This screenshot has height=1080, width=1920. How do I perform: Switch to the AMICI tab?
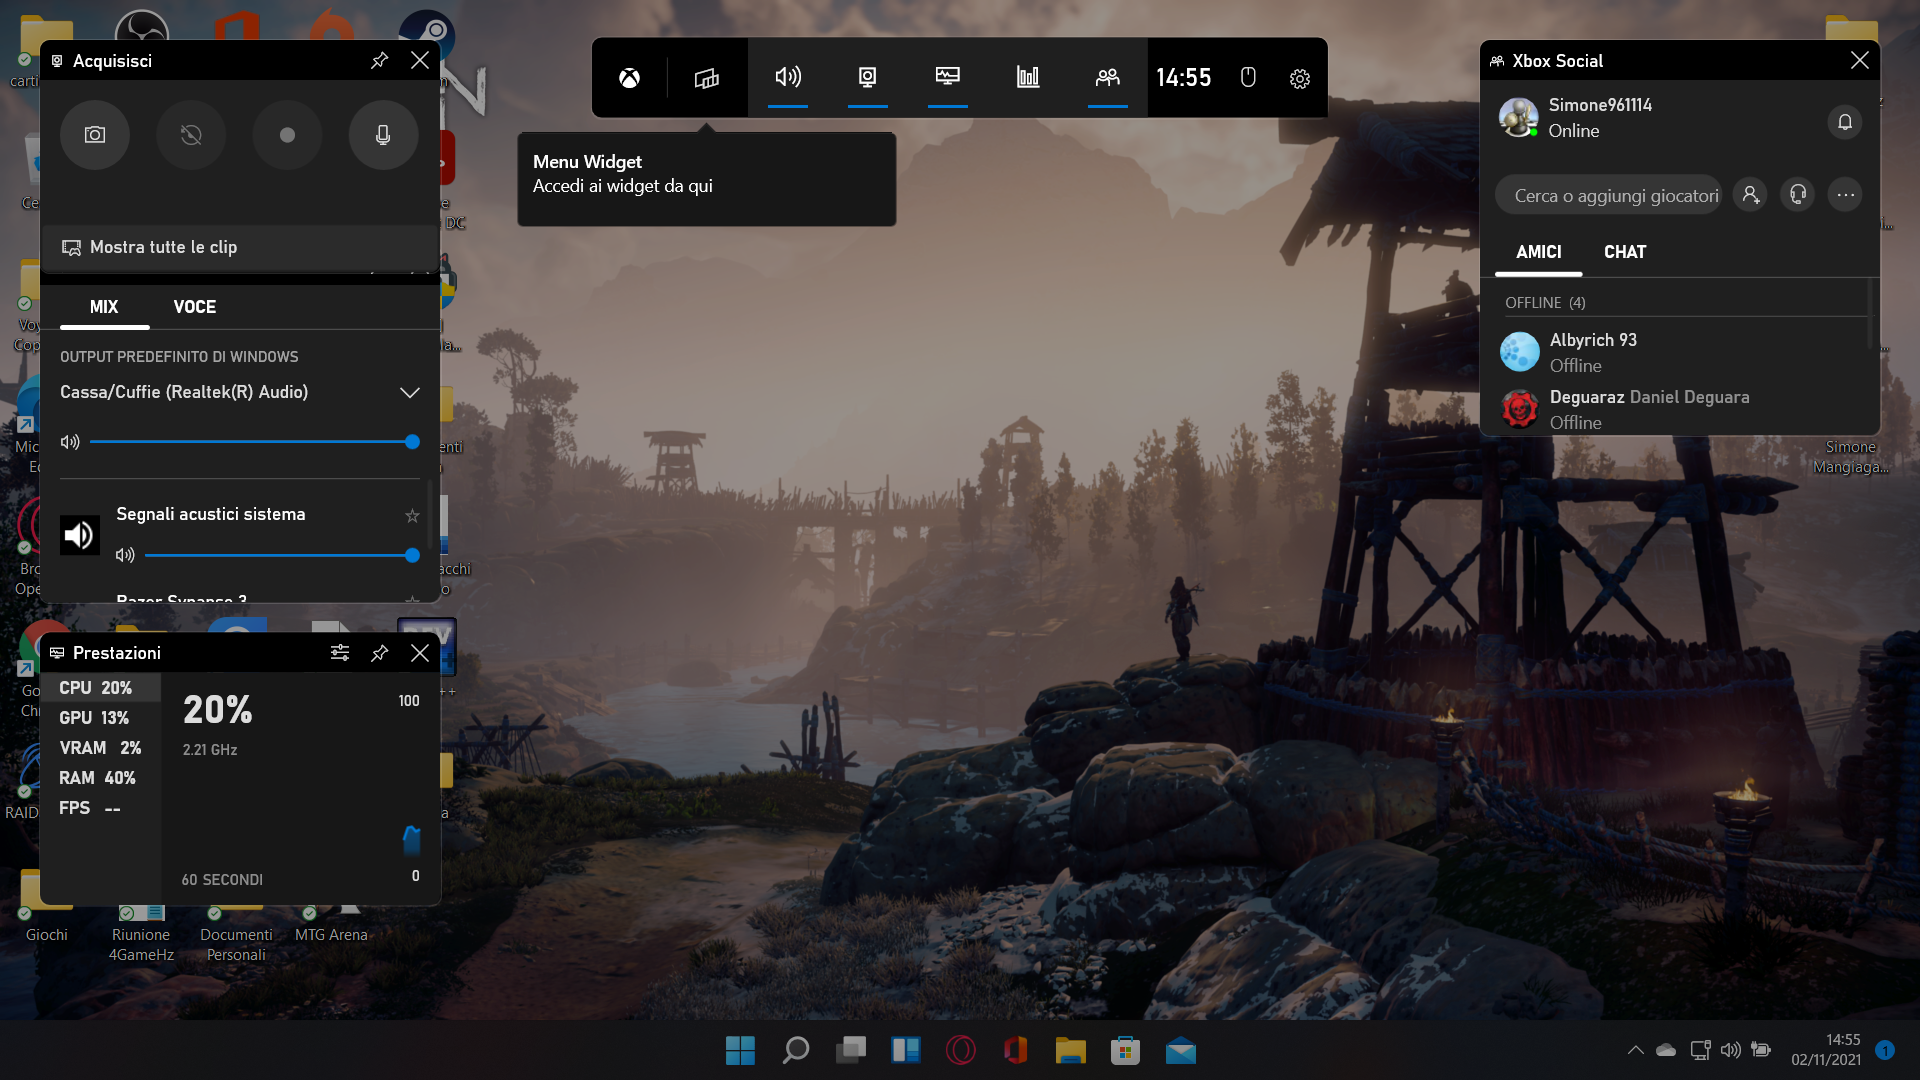[1538, 252]
